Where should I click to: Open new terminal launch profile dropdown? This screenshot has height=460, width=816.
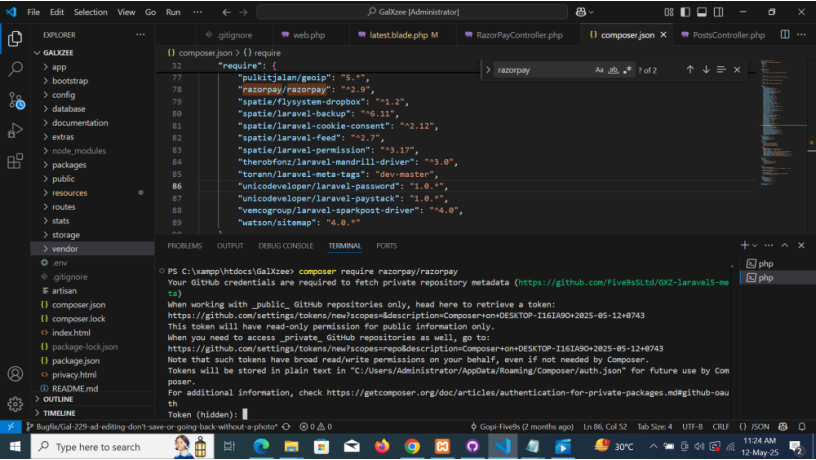pos(755,246)
